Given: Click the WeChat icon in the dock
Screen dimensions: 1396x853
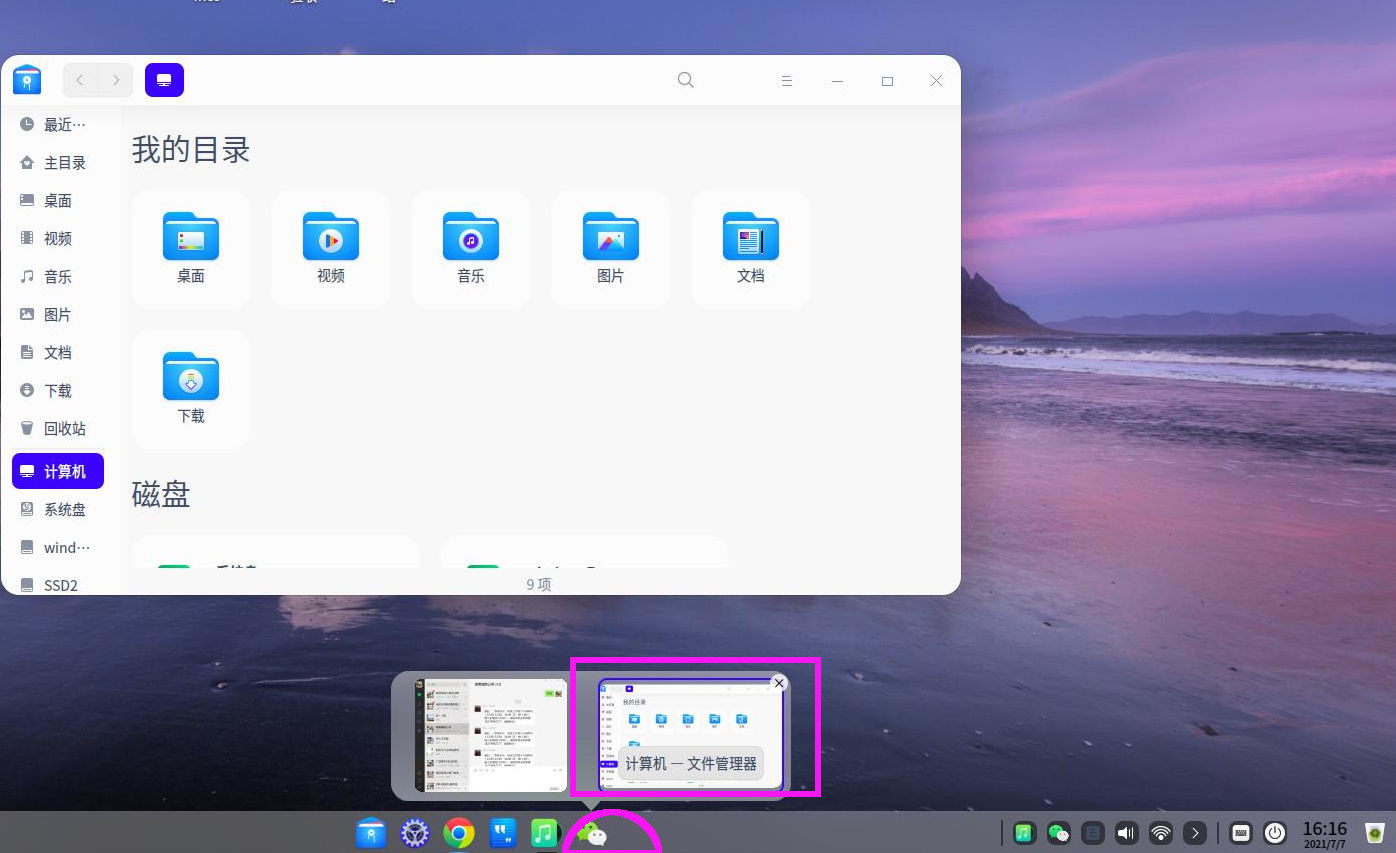Looking at the screenshot, I should [592, 833].
